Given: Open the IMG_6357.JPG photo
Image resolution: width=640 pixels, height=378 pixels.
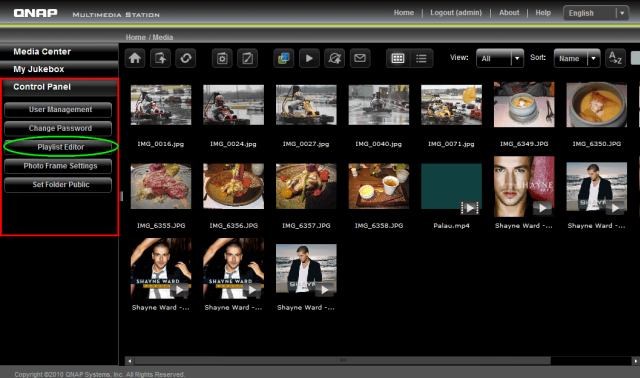Looking at the screenshot, I should point(306,186).
